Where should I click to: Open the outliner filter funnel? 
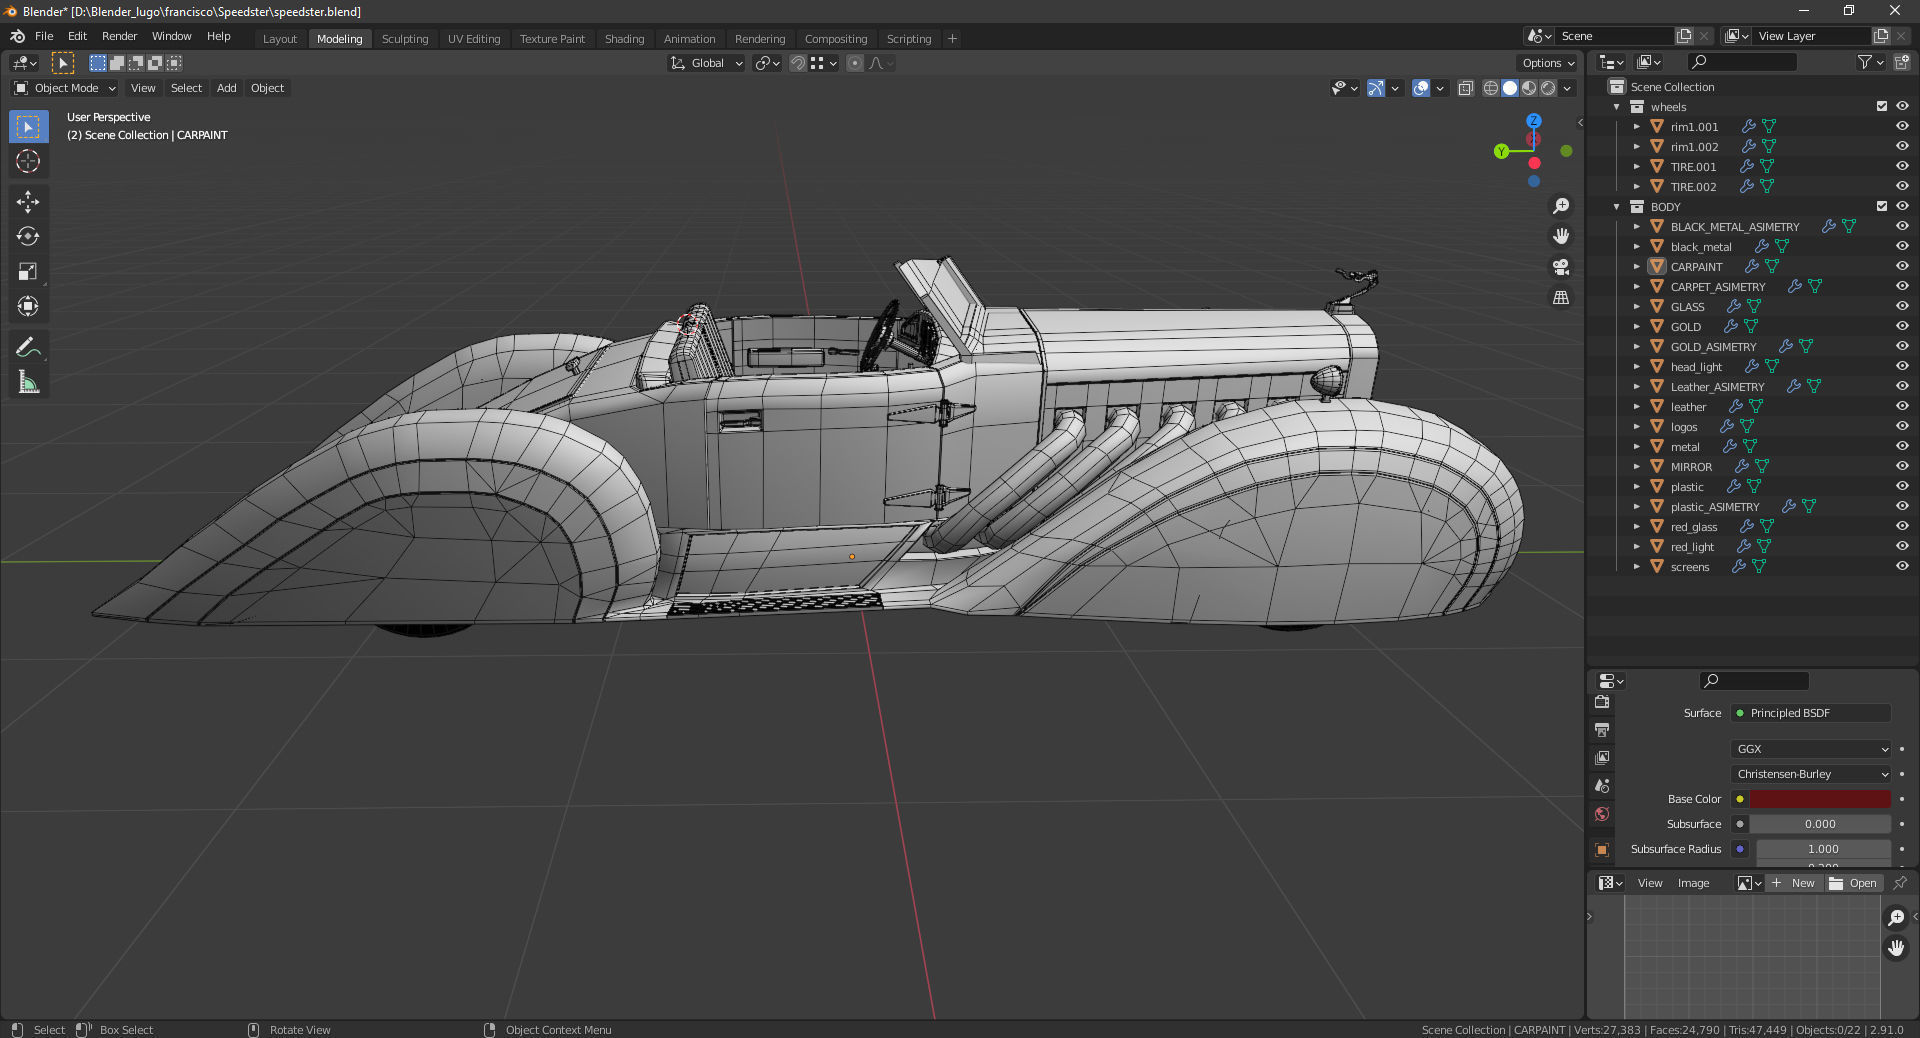click(x=1865, y=62)
